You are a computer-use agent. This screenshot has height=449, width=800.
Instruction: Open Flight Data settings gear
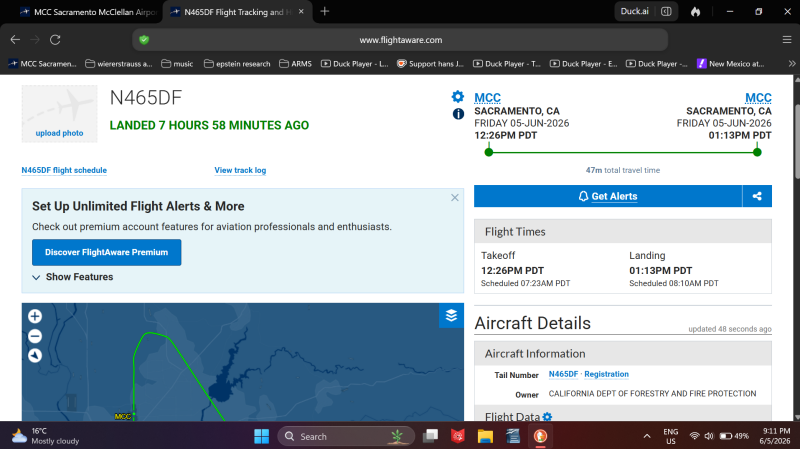pos(547,417)
